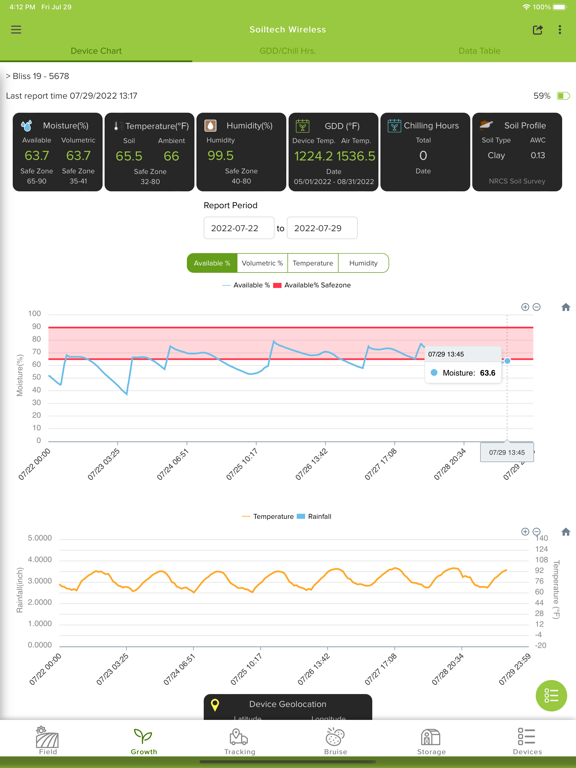Set report start date 2022-07-22
The image size is (576, 768).
[x=239, y=228]
